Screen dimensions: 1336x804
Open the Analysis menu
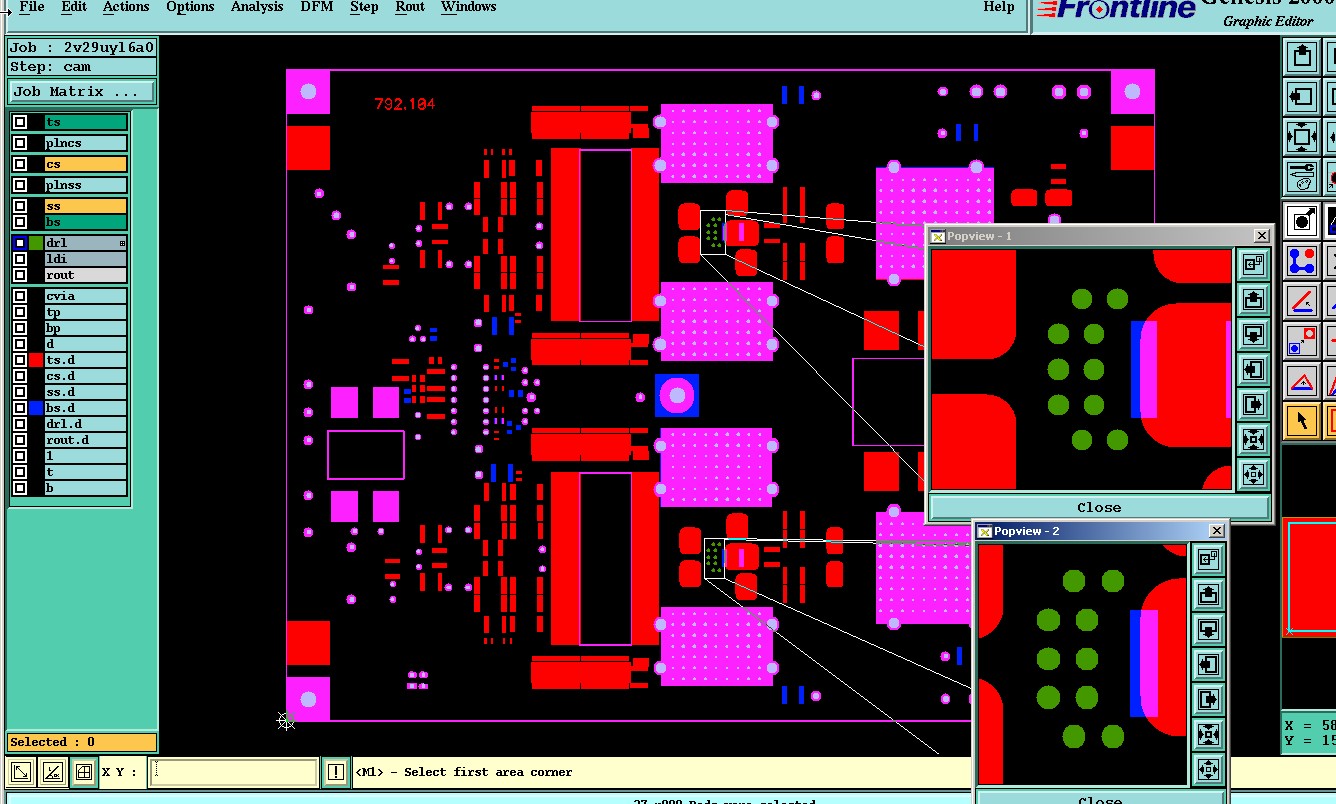257,7
